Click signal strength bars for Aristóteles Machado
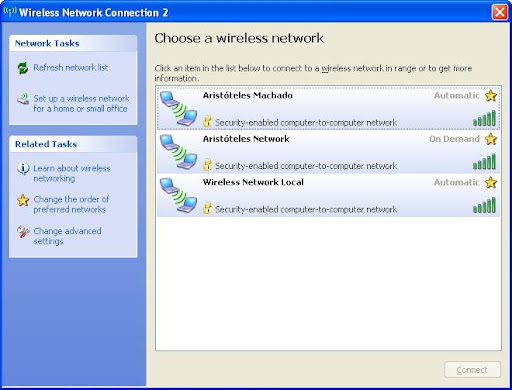 tap(484, 118)
